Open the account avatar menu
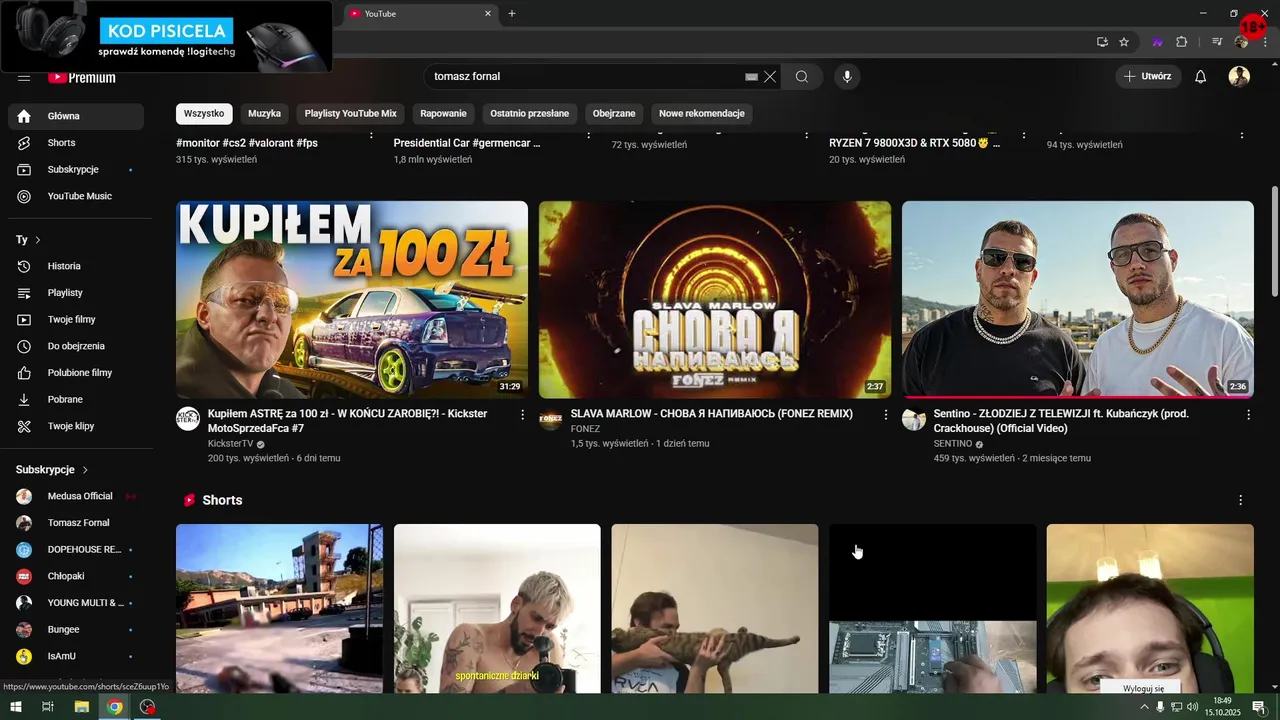The height and width of the screenshot is (720, 1280). point(1239,77)
